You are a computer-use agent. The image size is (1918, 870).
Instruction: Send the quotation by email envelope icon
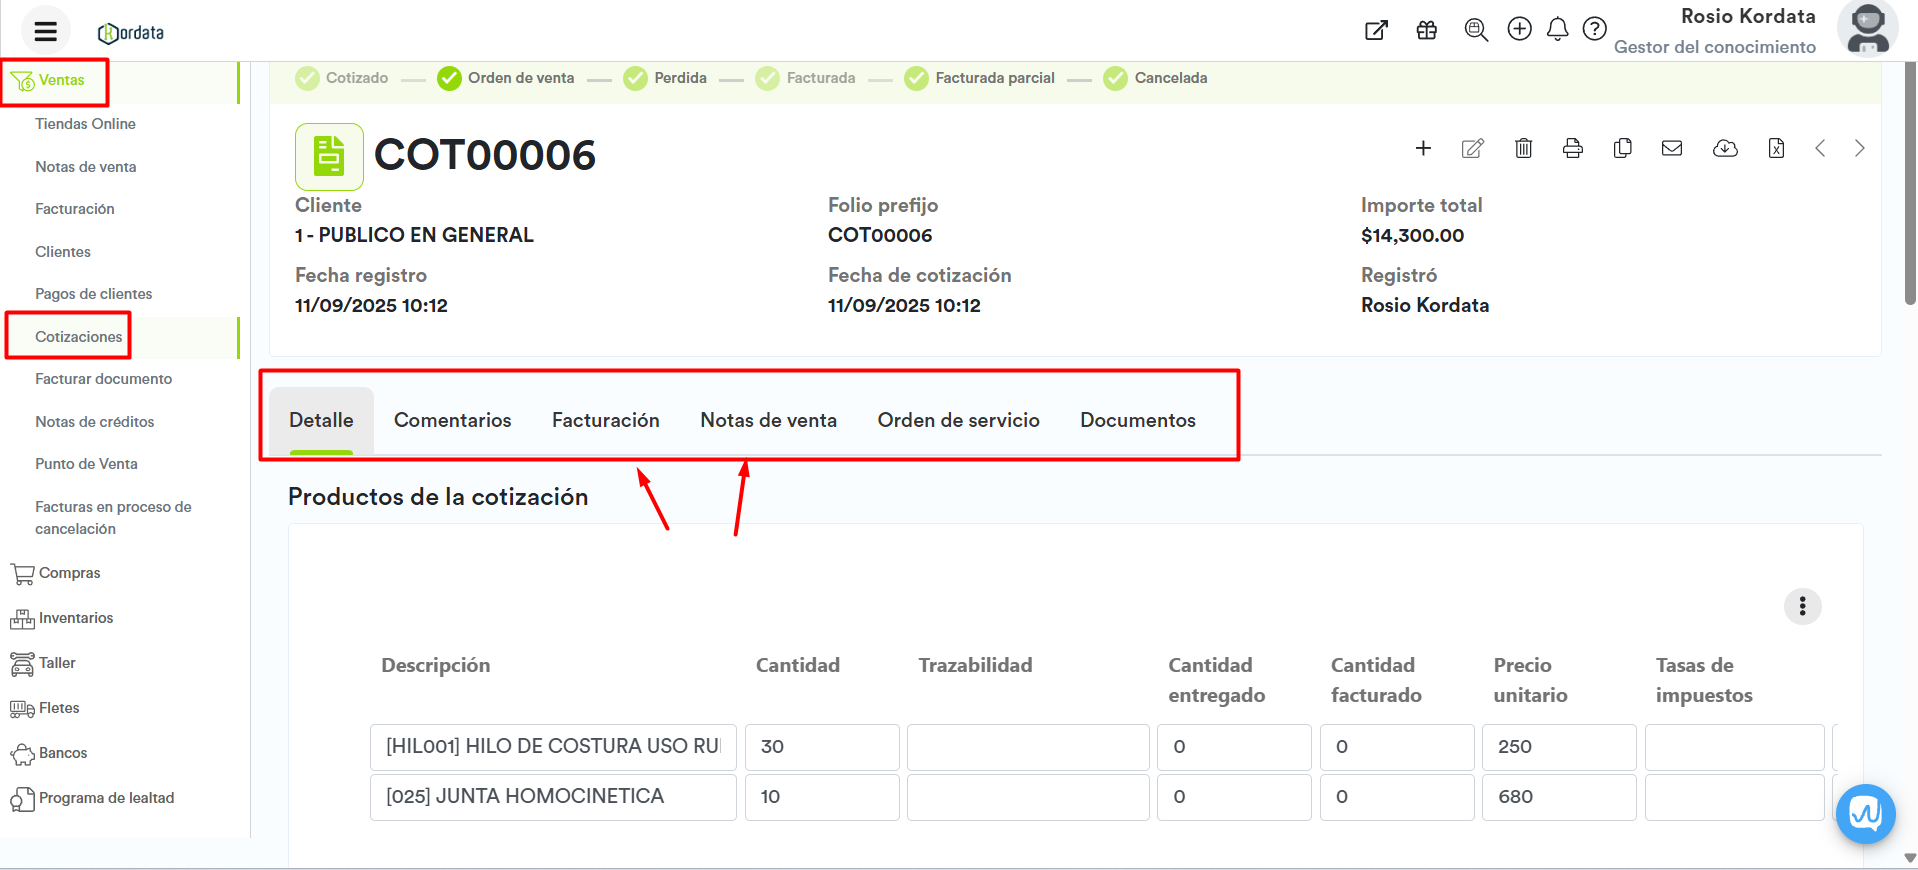pyautogui.click(x=1671, y=149)
